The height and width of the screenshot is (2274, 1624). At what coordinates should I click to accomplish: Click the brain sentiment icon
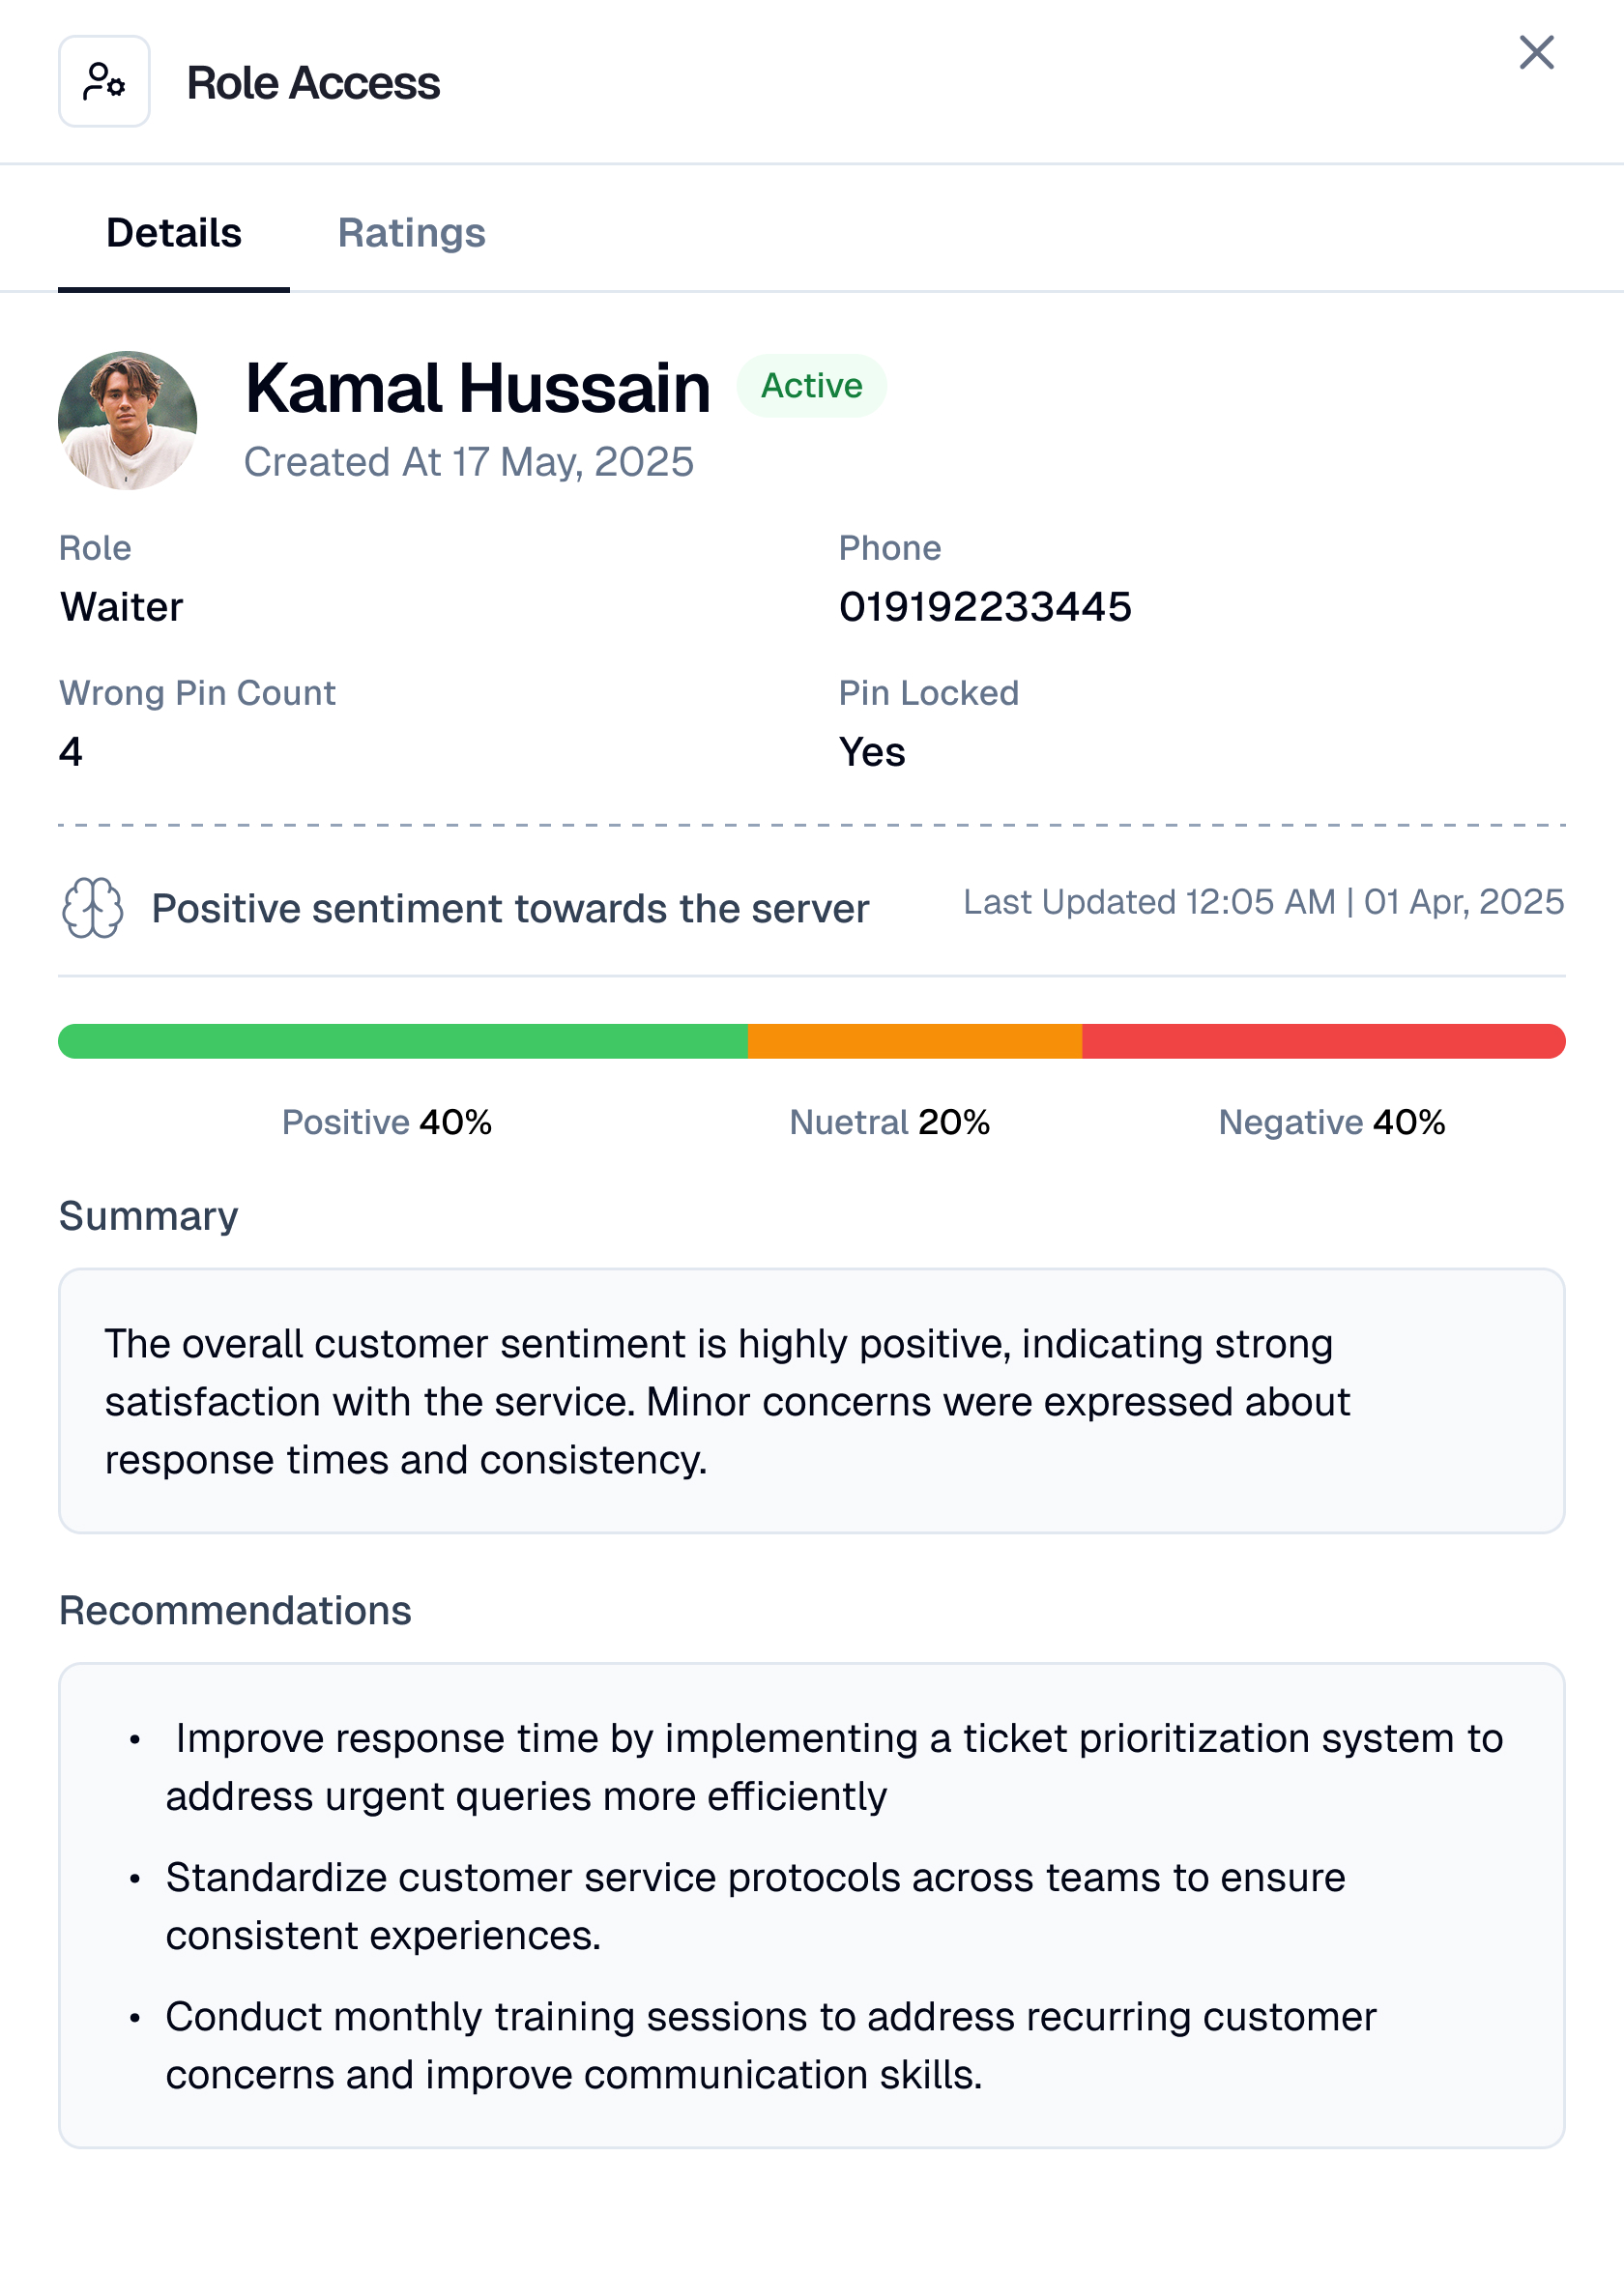(x=92, y=907)
